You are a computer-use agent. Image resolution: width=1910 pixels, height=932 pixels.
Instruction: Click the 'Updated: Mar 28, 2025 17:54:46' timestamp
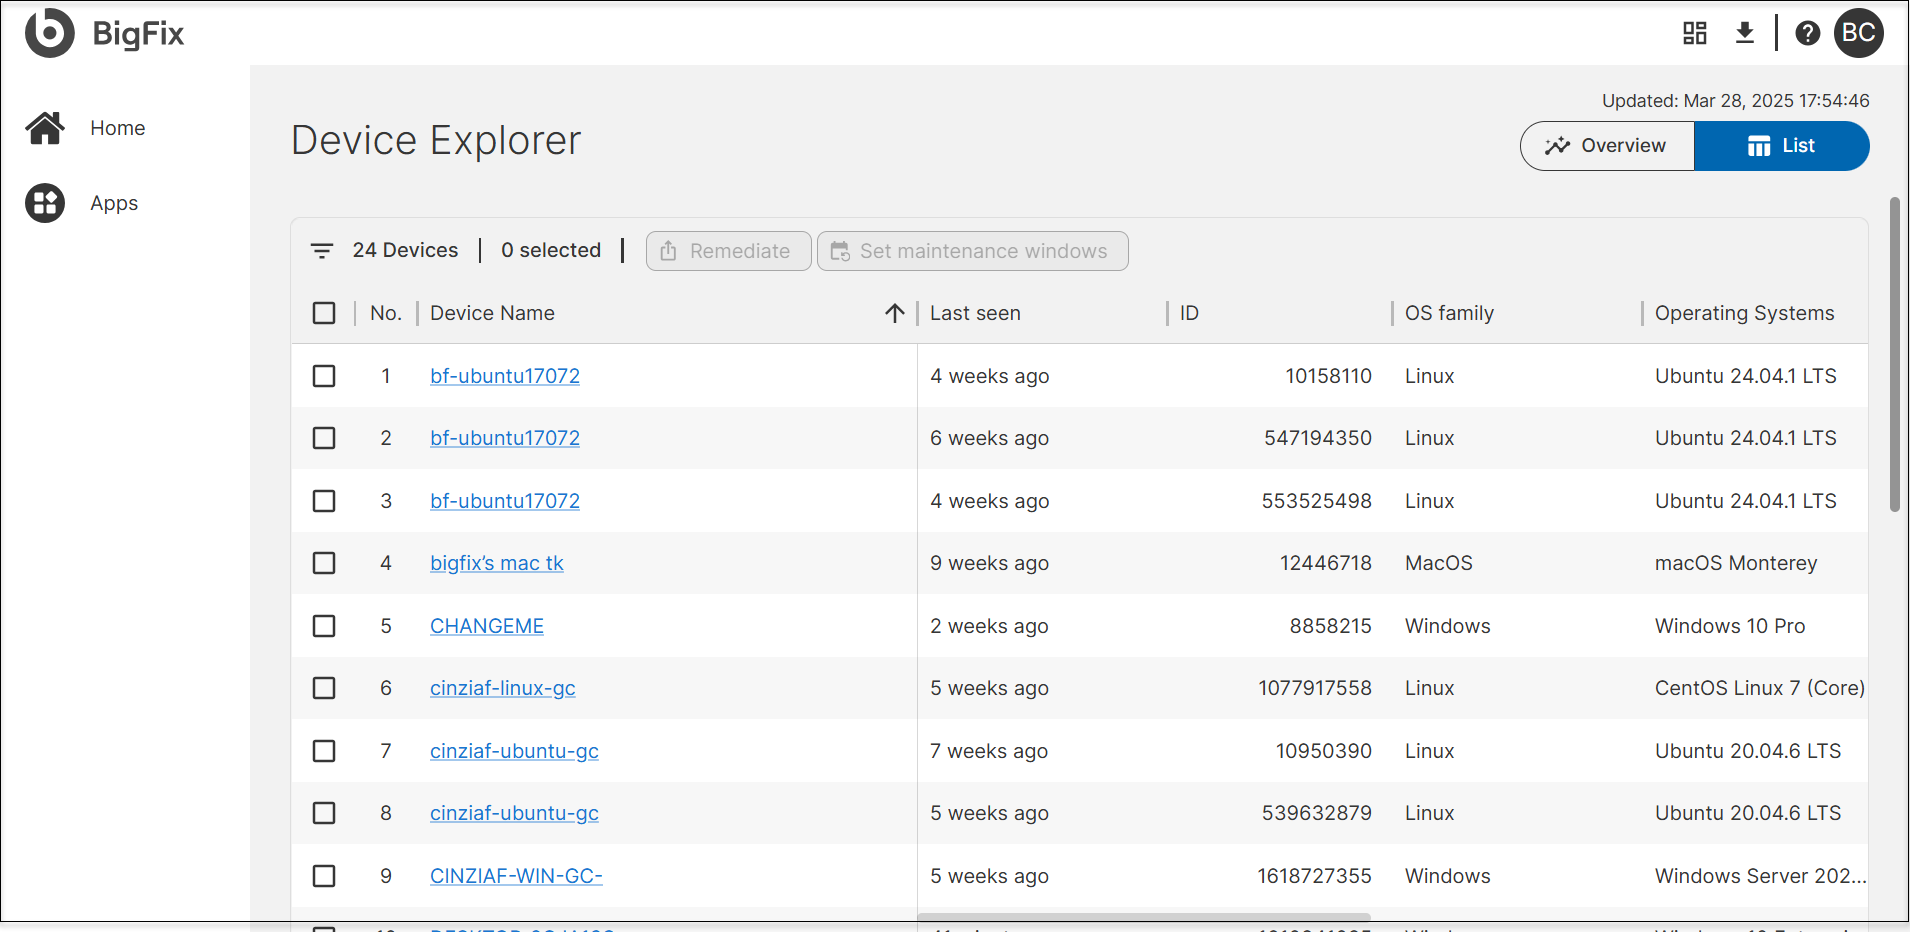point(1736,101)
